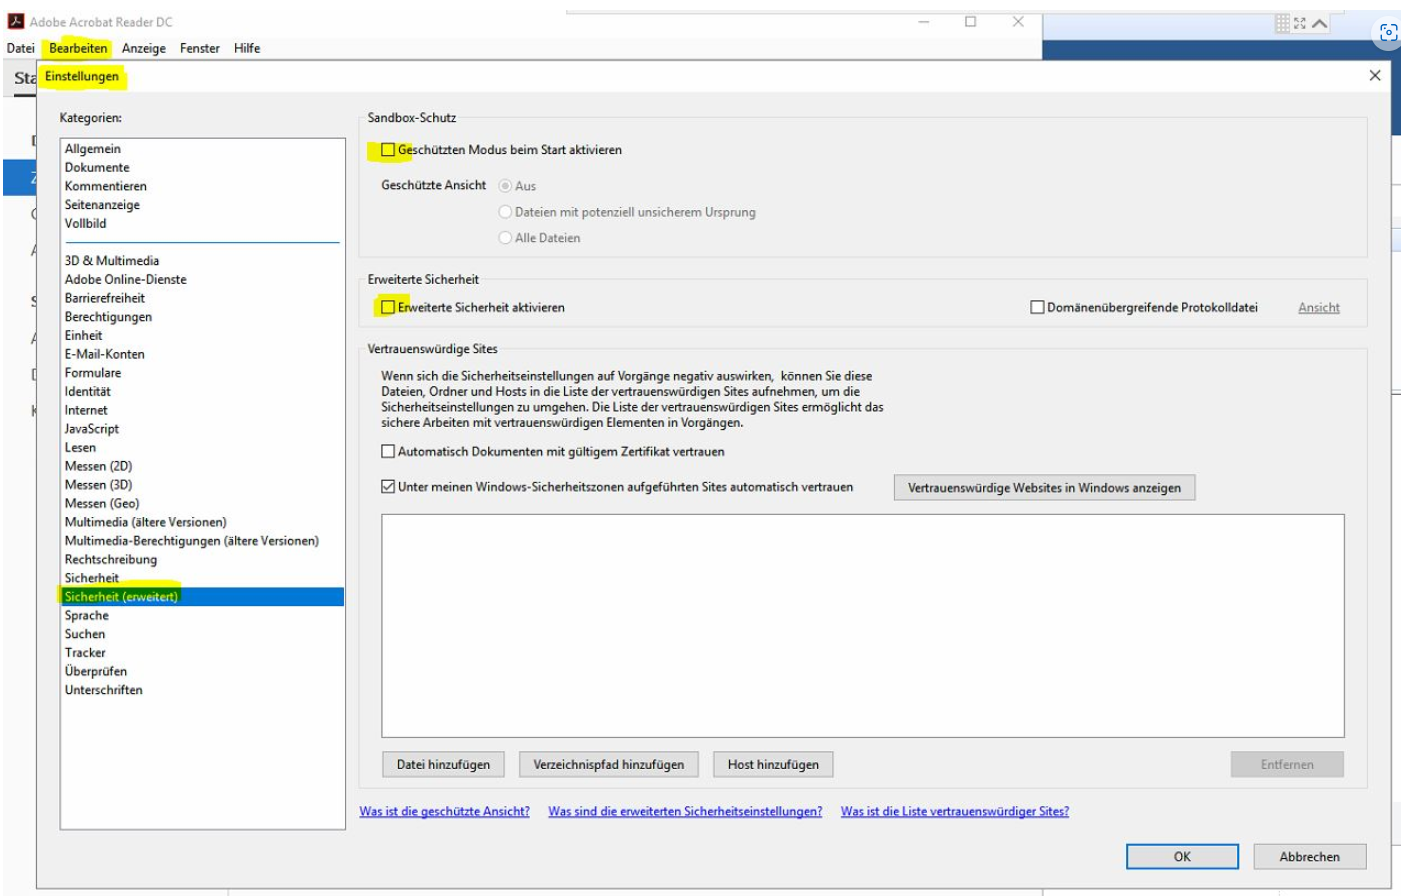Enable automatic trust for documents with valid certificate
The image size is (1401, 896).
388,452
